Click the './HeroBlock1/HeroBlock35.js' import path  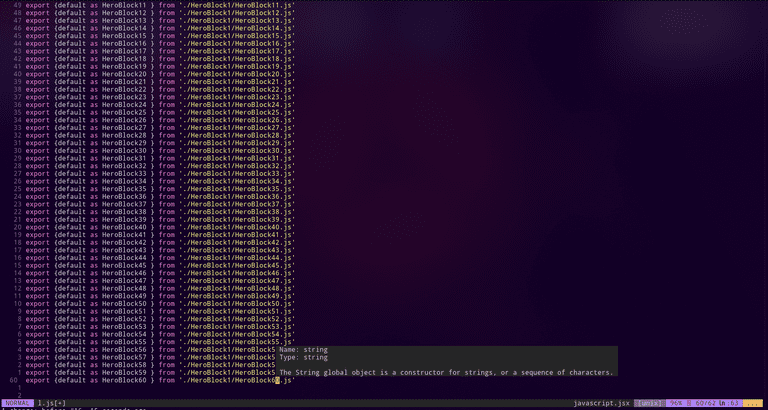click(236, 189)
